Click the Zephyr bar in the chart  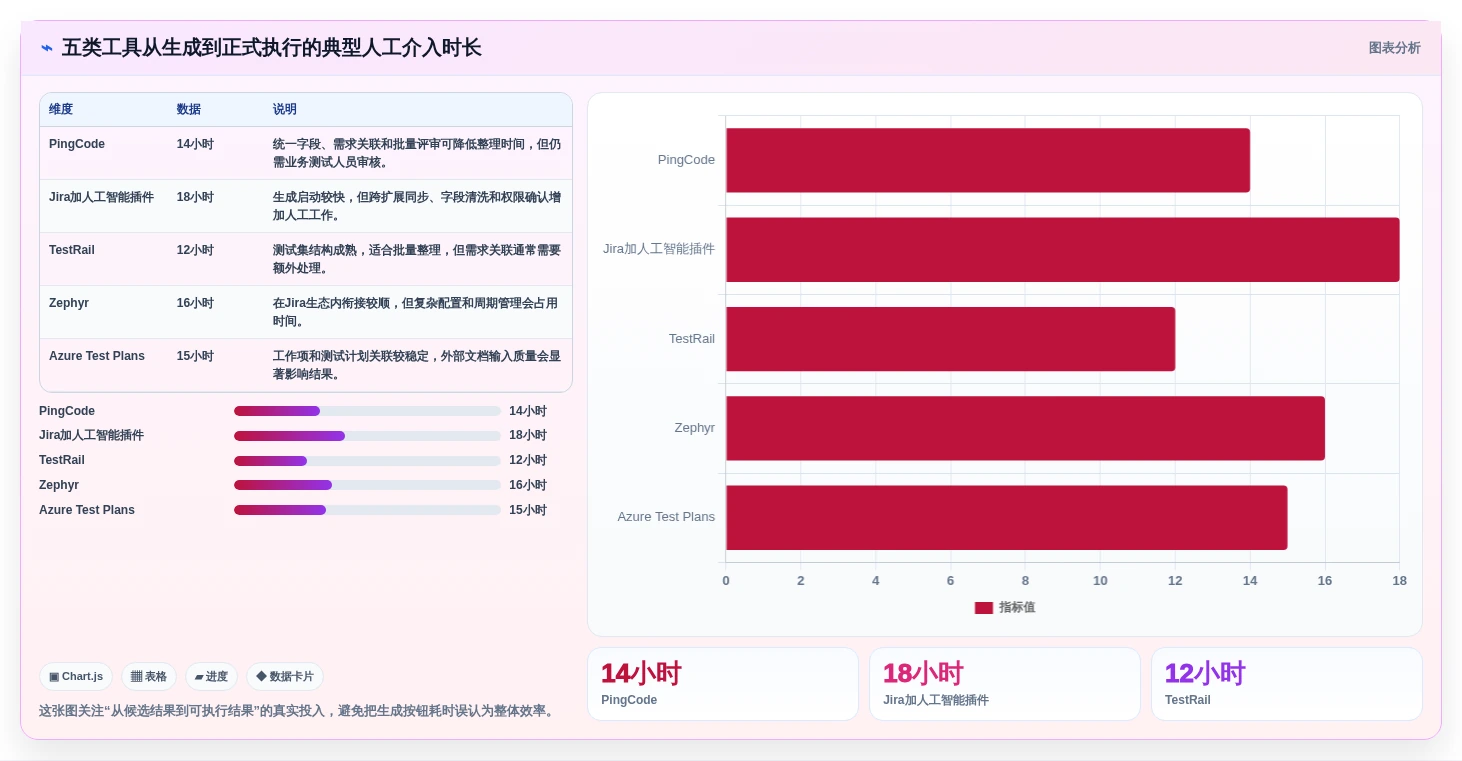point(1025,428)
